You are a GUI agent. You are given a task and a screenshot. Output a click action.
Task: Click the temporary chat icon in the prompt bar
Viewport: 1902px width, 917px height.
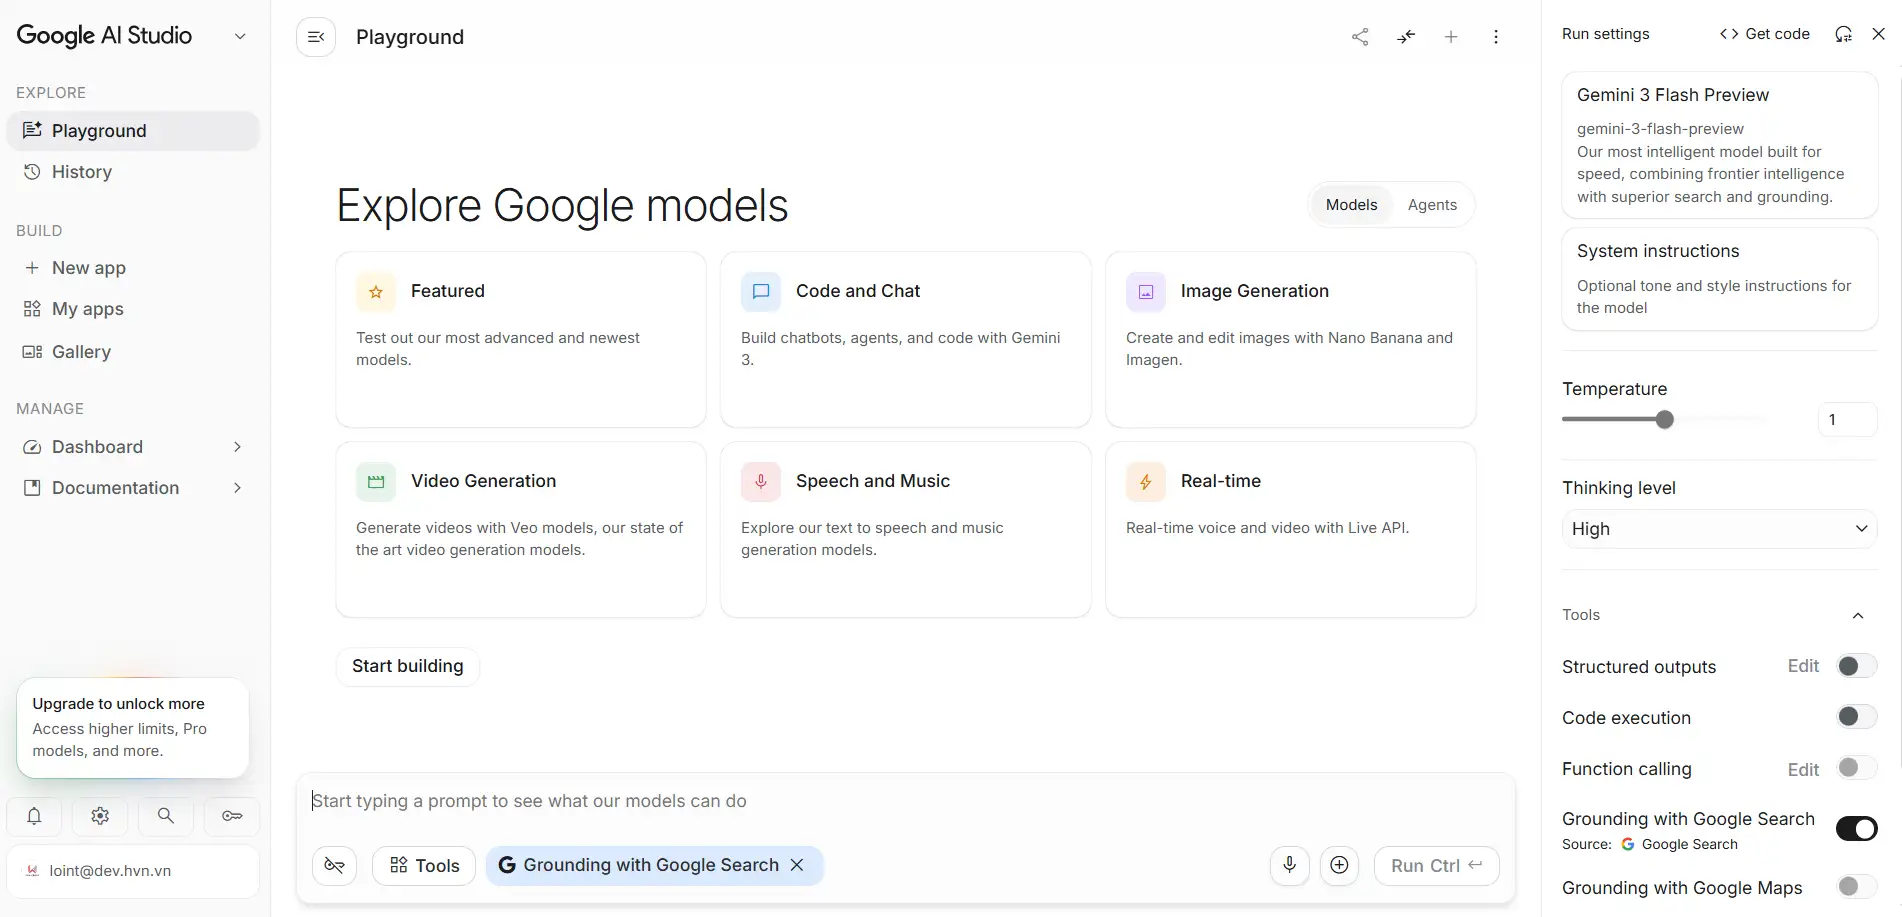335,865
